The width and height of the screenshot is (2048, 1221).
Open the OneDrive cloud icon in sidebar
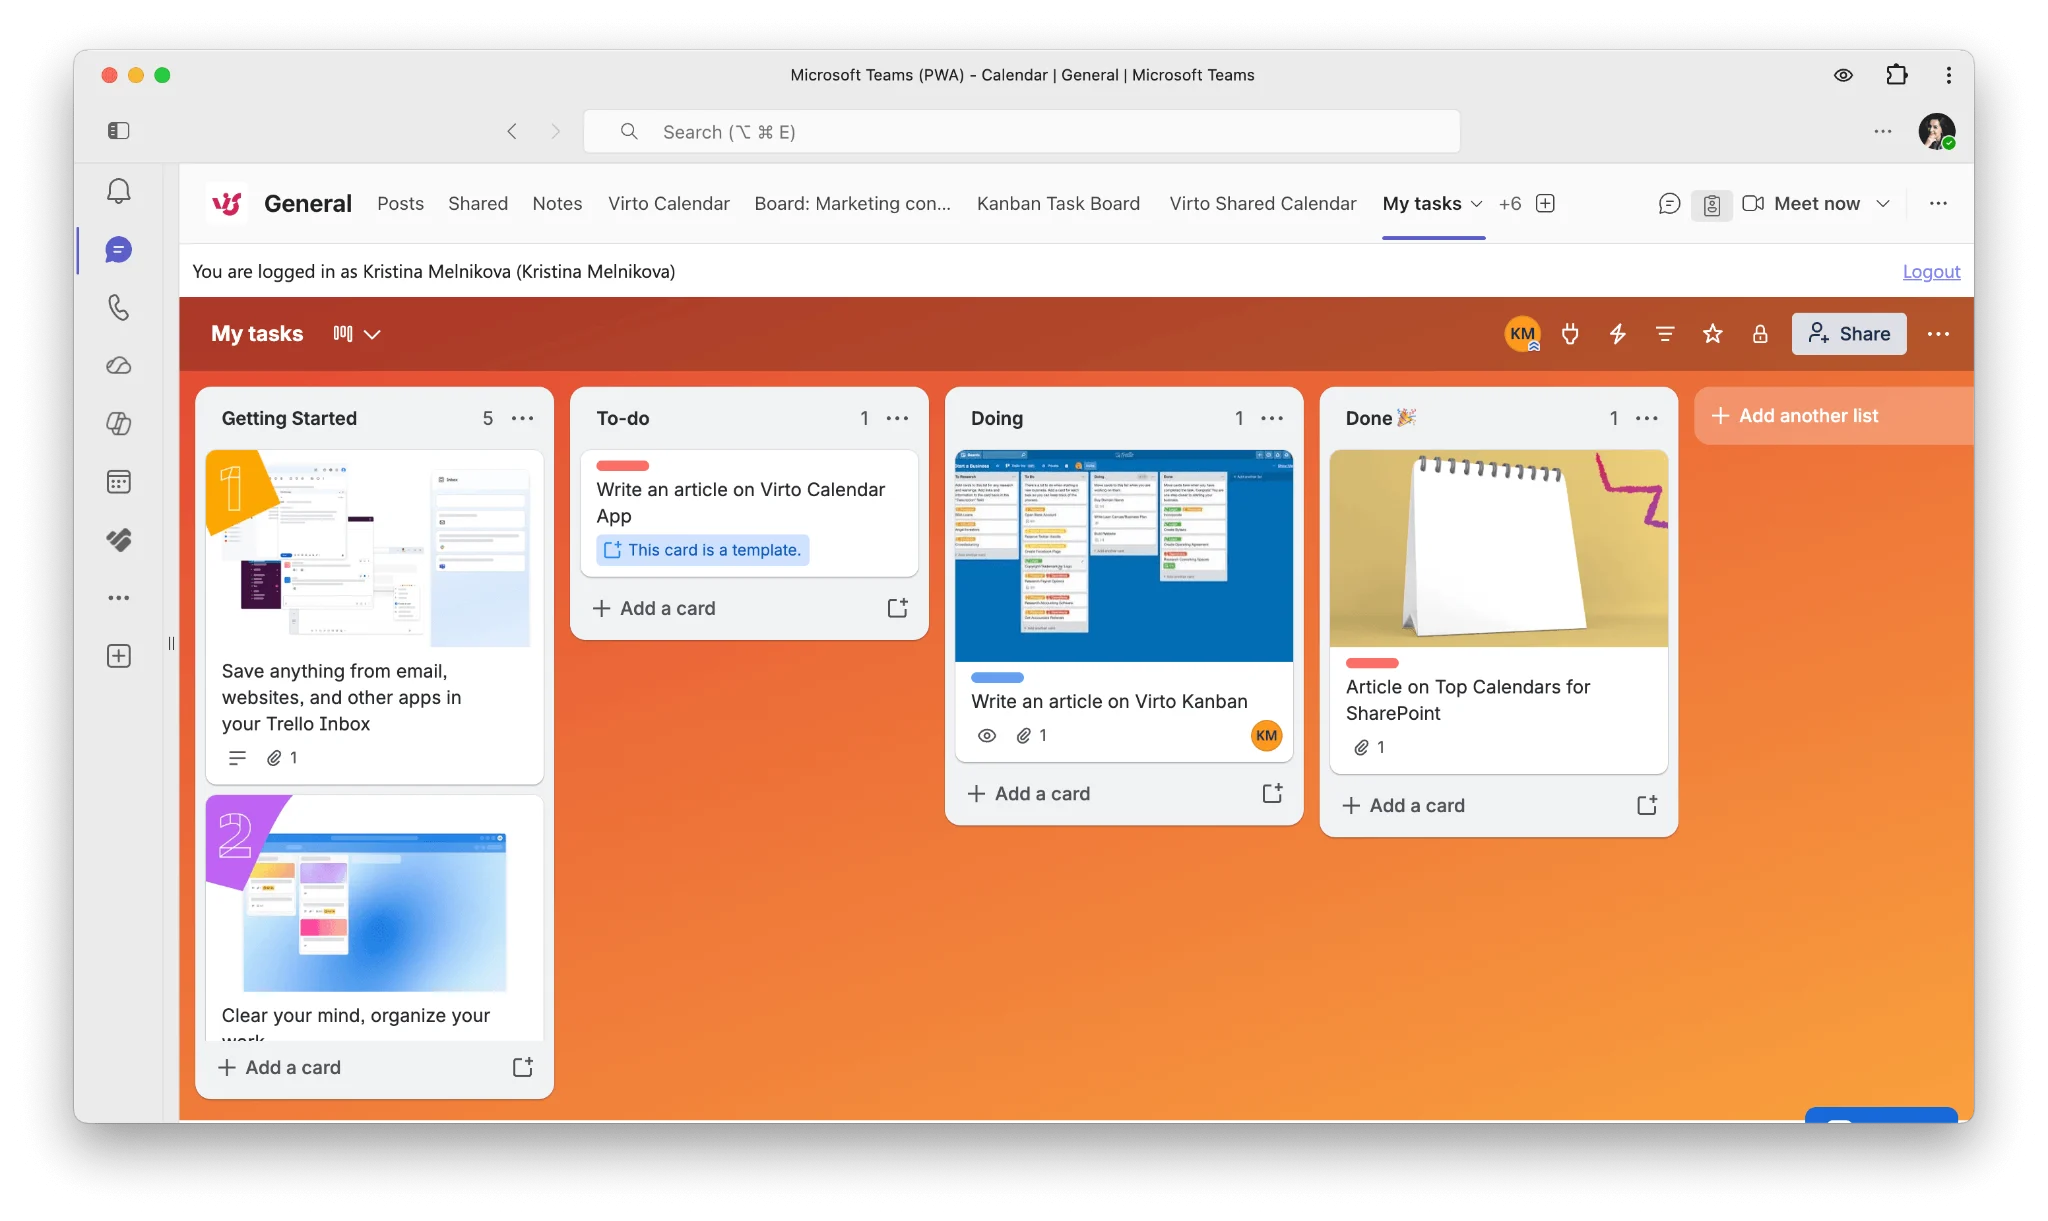click(119, 366)
